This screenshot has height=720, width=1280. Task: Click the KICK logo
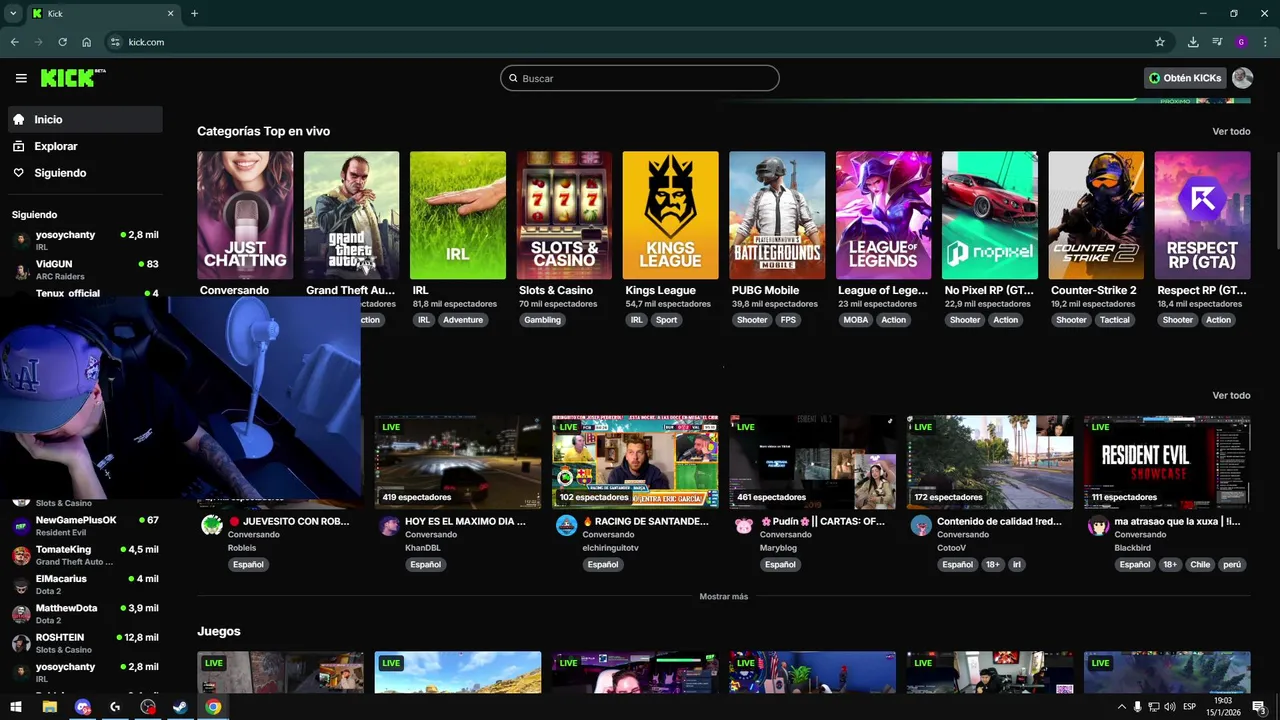(x=73, y=78)
